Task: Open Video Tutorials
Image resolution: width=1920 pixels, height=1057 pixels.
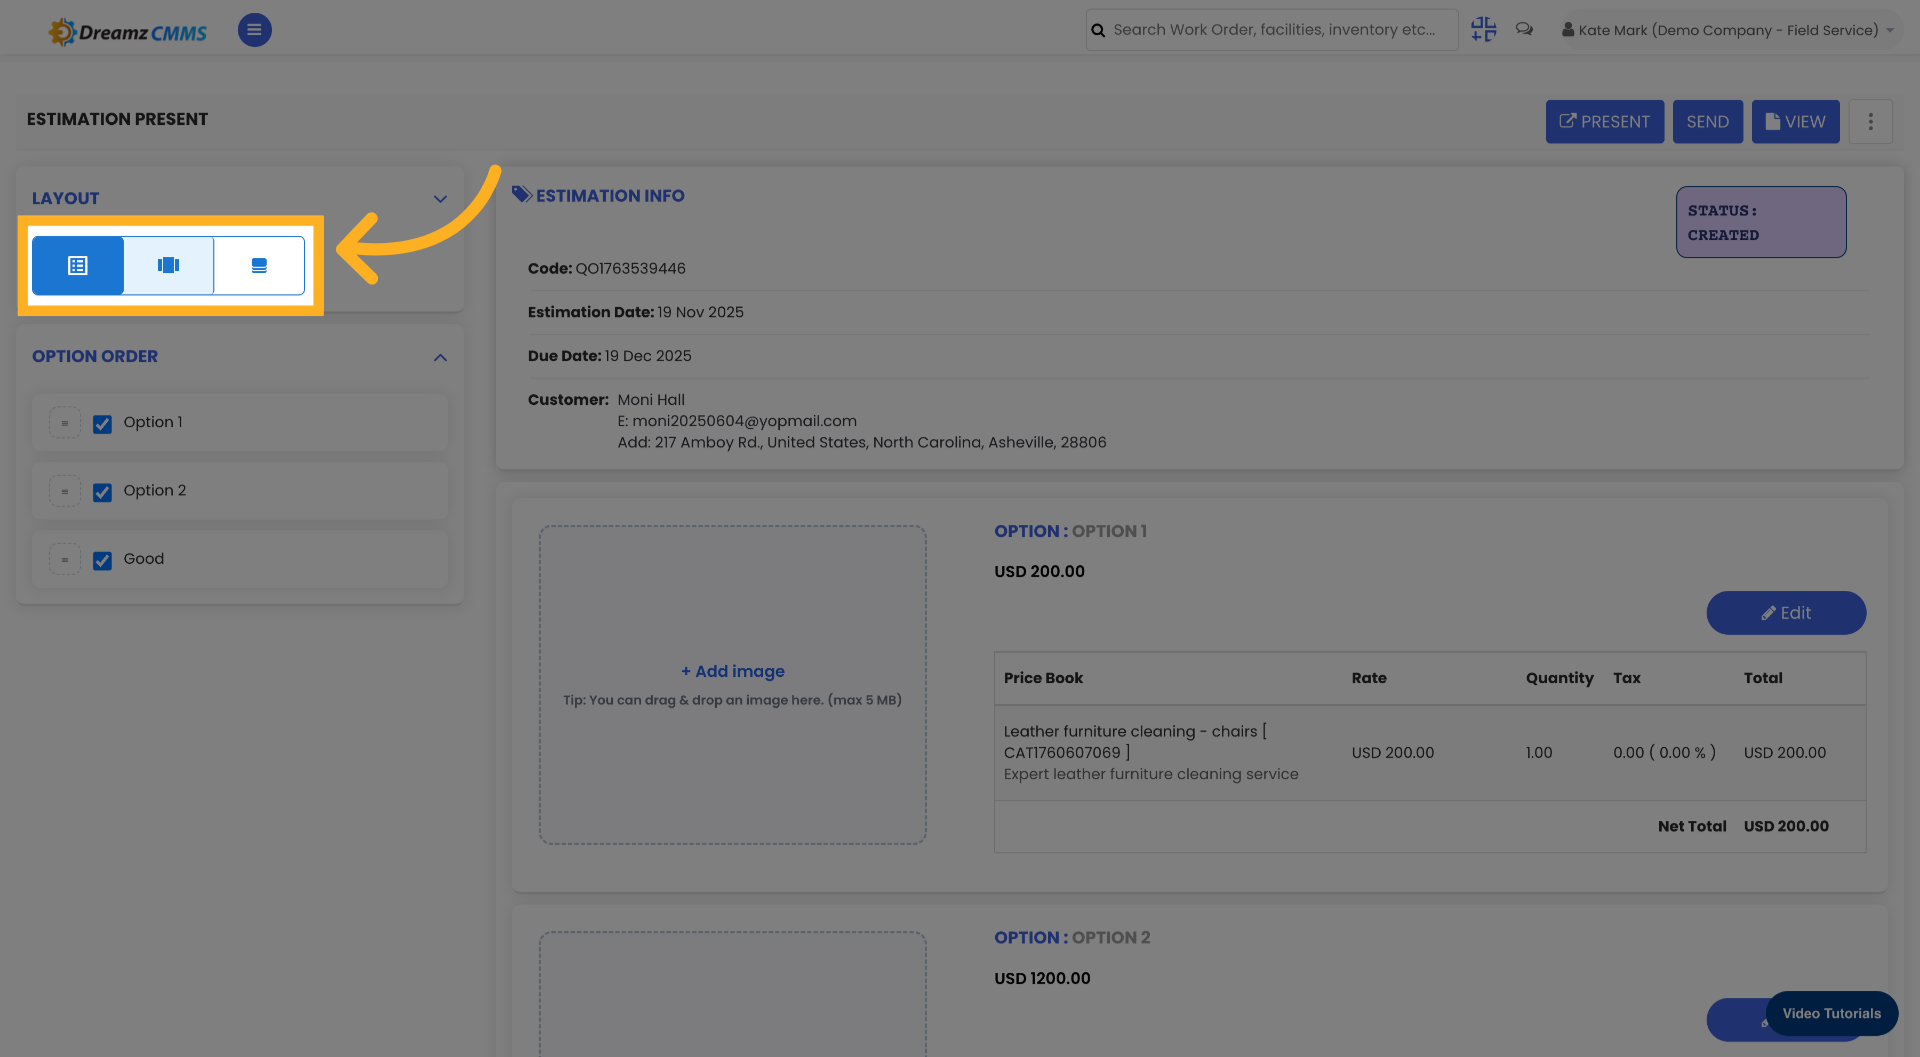Action: 1832,1013
